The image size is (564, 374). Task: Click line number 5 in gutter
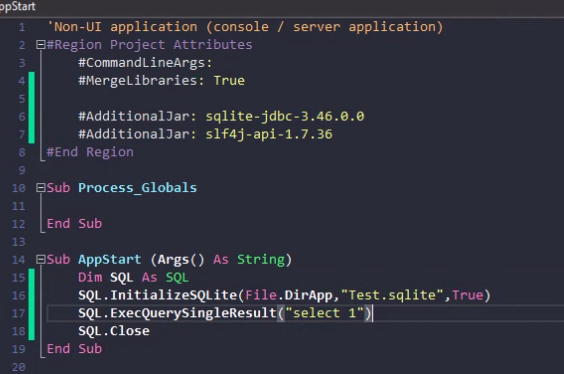point(22,99)
